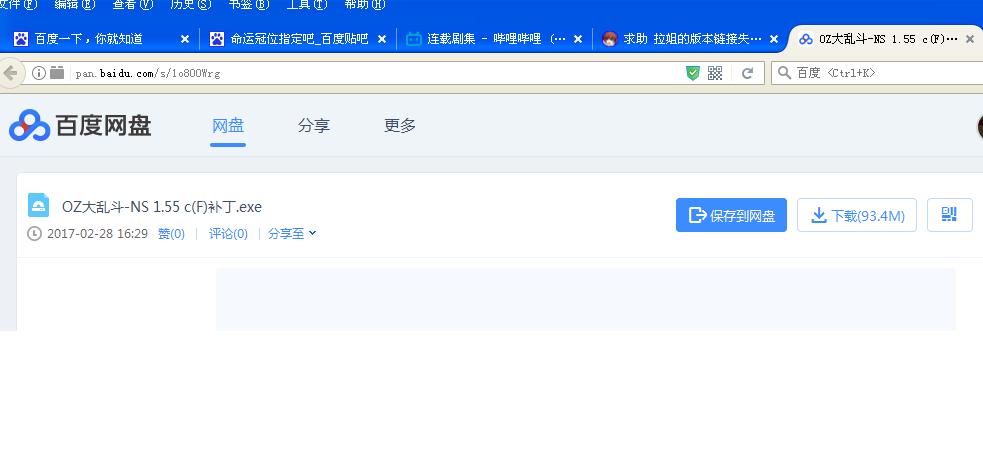This screenshot has height=450, width=983.
Task: Select the 分享 navigation item
Action: pyautogui.click(x=313, y=126)
